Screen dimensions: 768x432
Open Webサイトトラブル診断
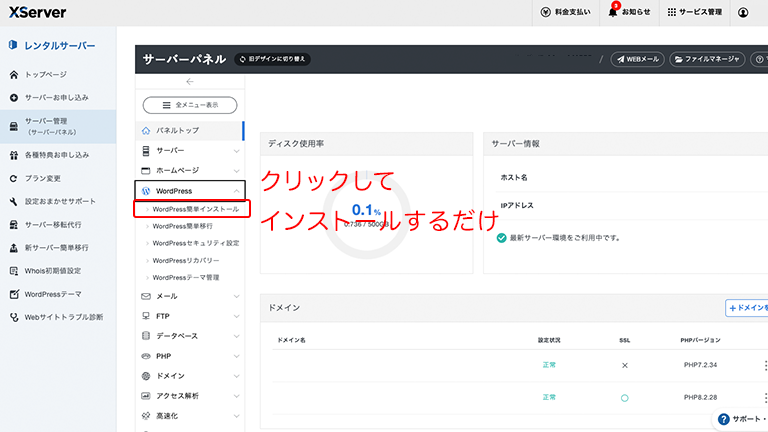coord(64,317)
